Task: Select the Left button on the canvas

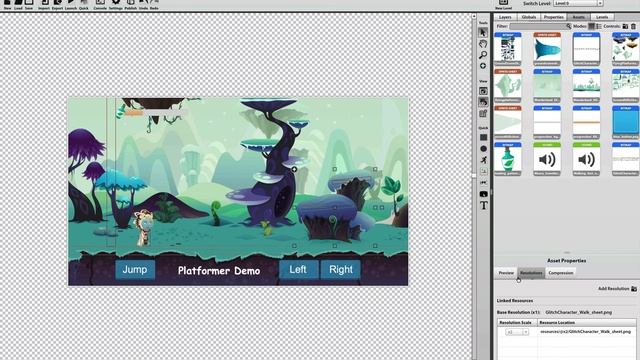Action: pyautogui.click(x=298, y=269)
